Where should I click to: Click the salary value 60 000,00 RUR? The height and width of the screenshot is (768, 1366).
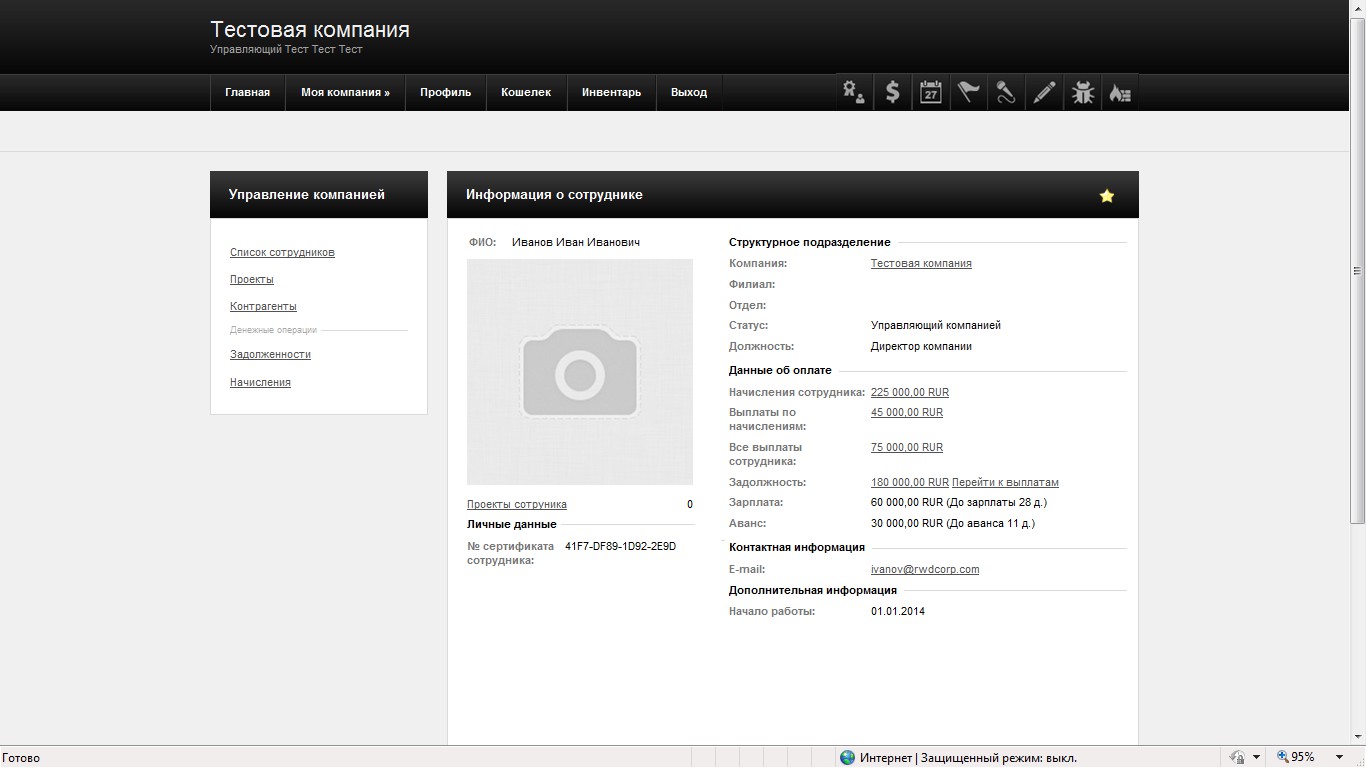(x=907, y=502)
